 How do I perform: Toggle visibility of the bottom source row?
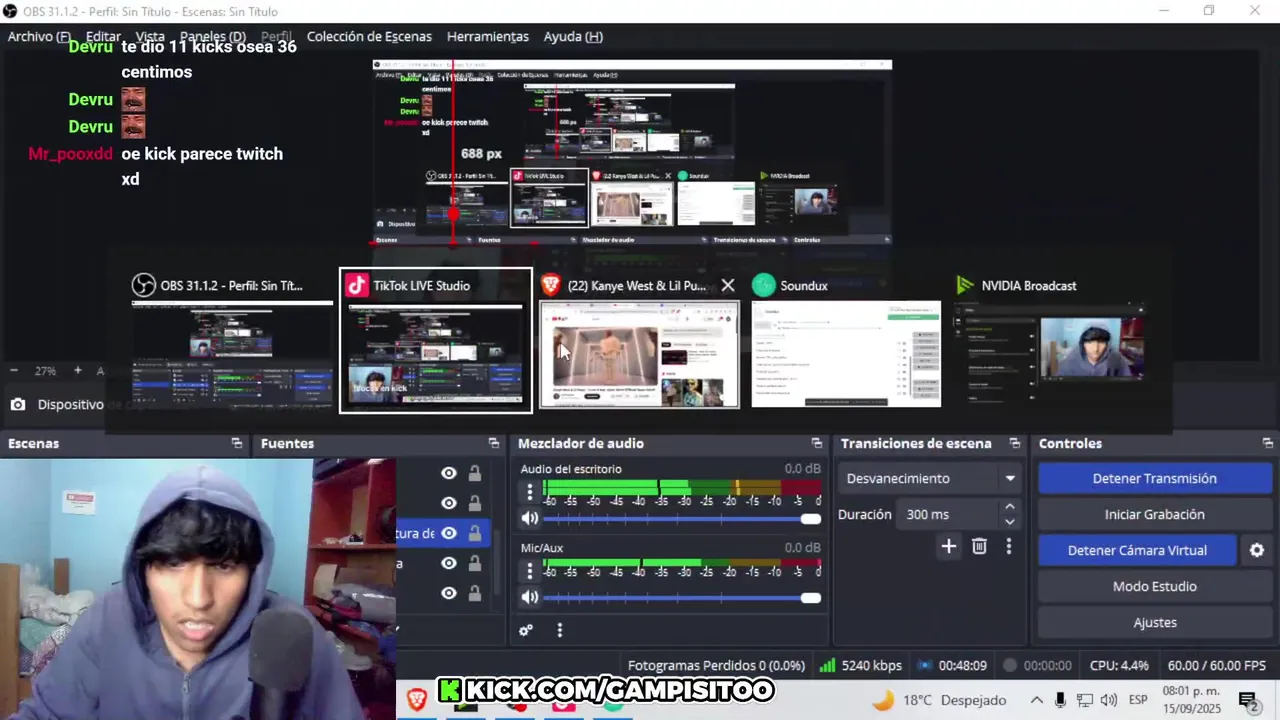click(x=449, y=593)
